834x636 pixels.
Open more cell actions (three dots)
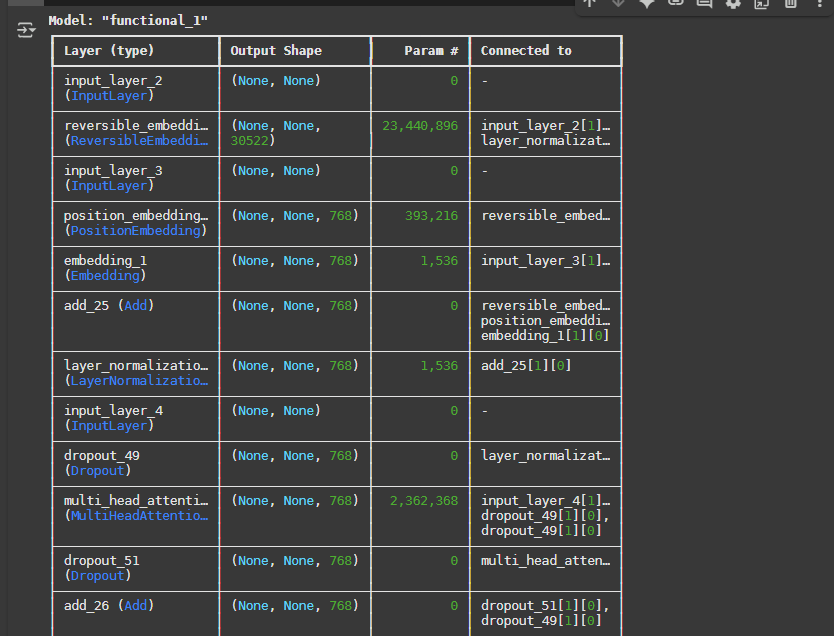(x=819, y=4)
